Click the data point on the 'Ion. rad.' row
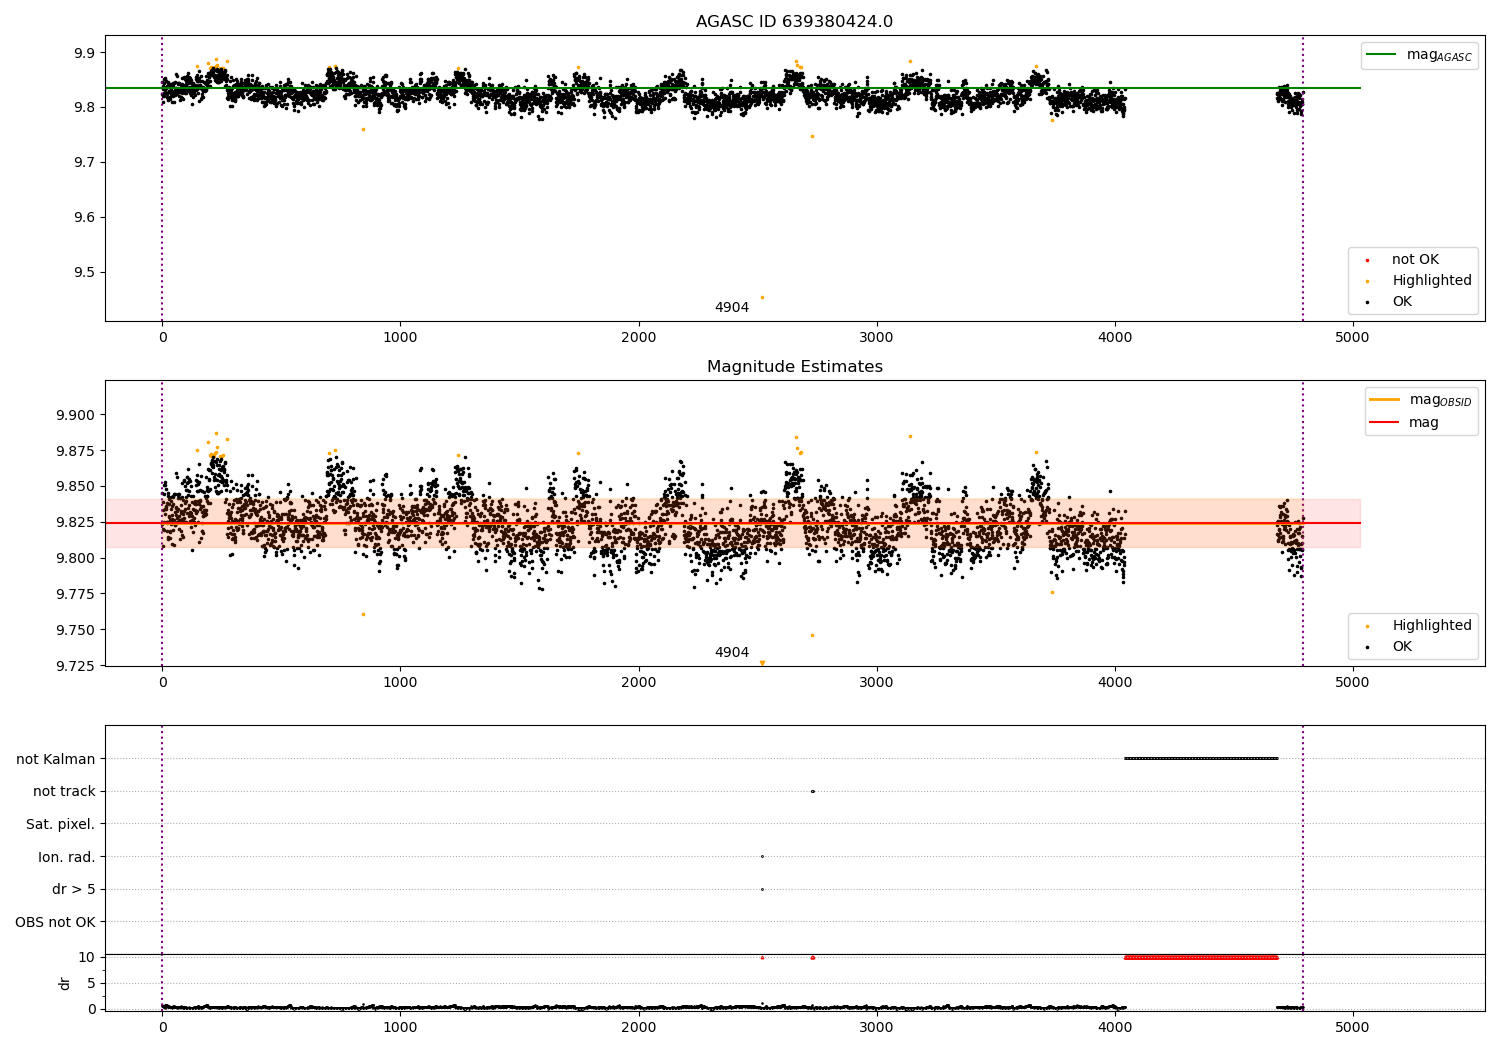The height and width of the screenshot is (1050, 1500). [x=762, y=856]
